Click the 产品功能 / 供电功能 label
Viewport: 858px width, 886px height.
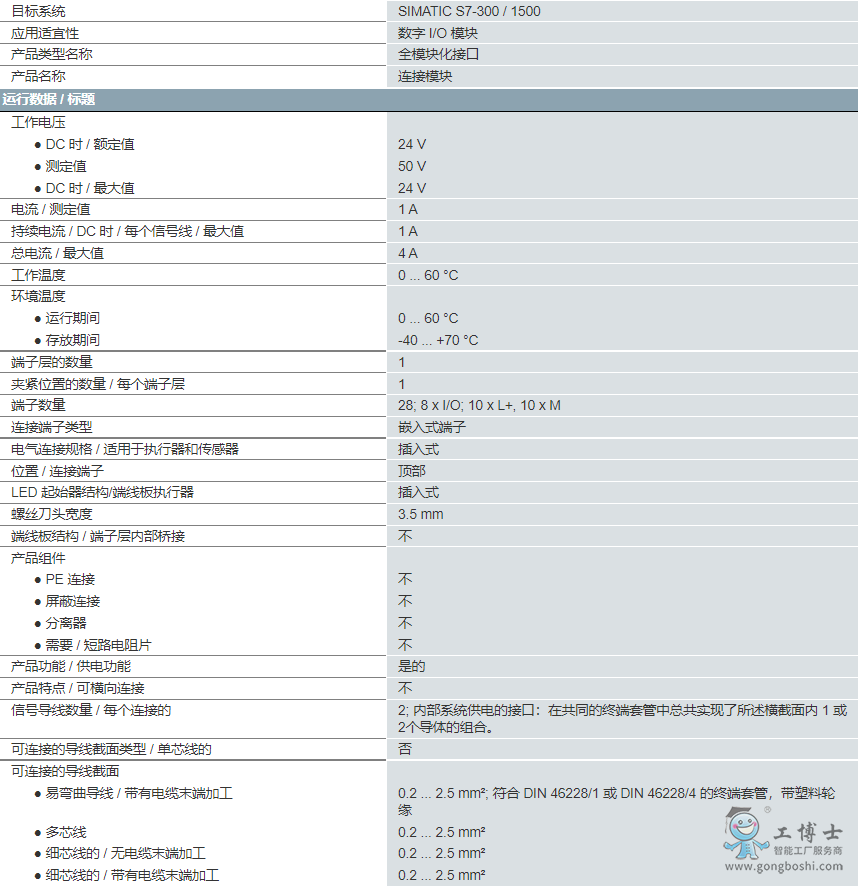(71, 666)
